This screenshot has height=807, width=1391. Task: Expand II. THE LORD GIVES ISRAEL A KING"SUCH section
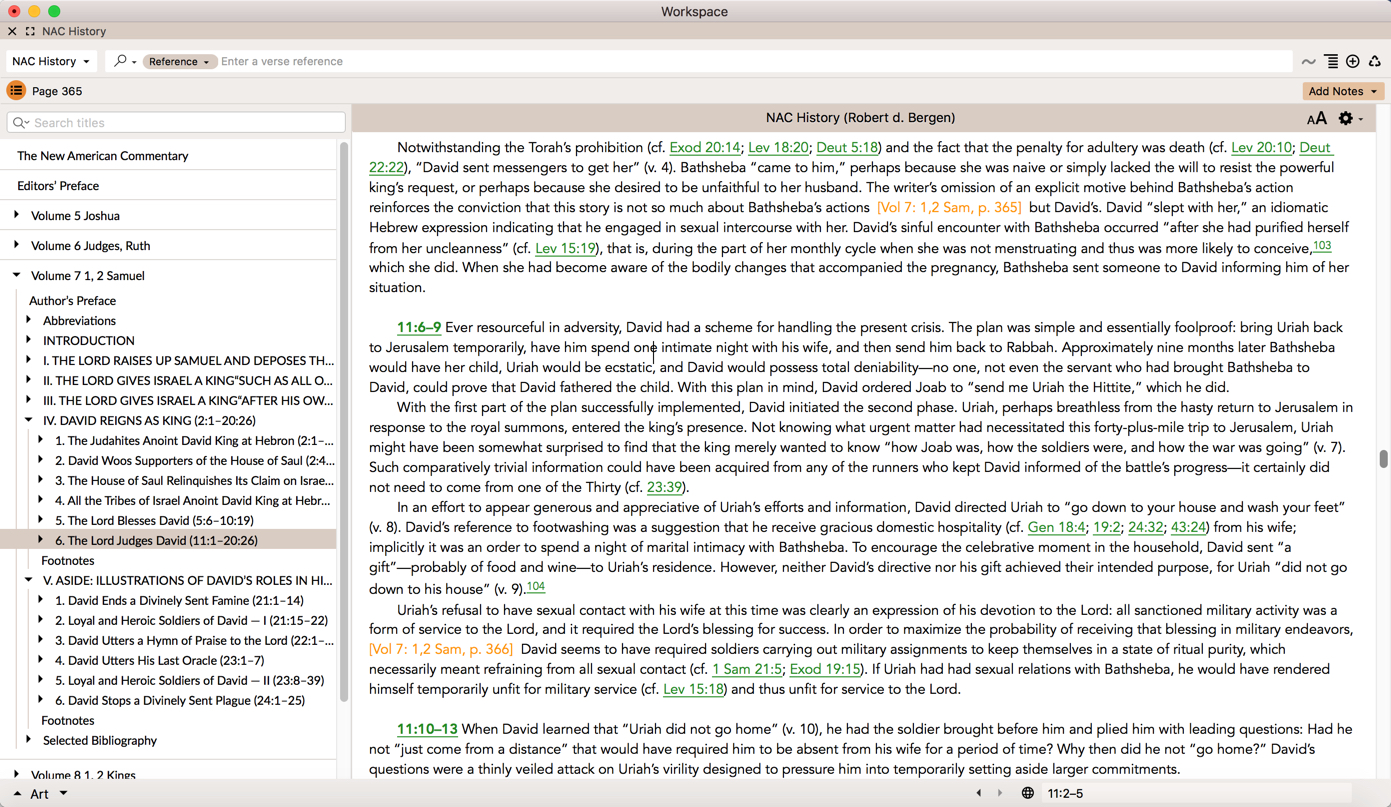coord(28,380)
